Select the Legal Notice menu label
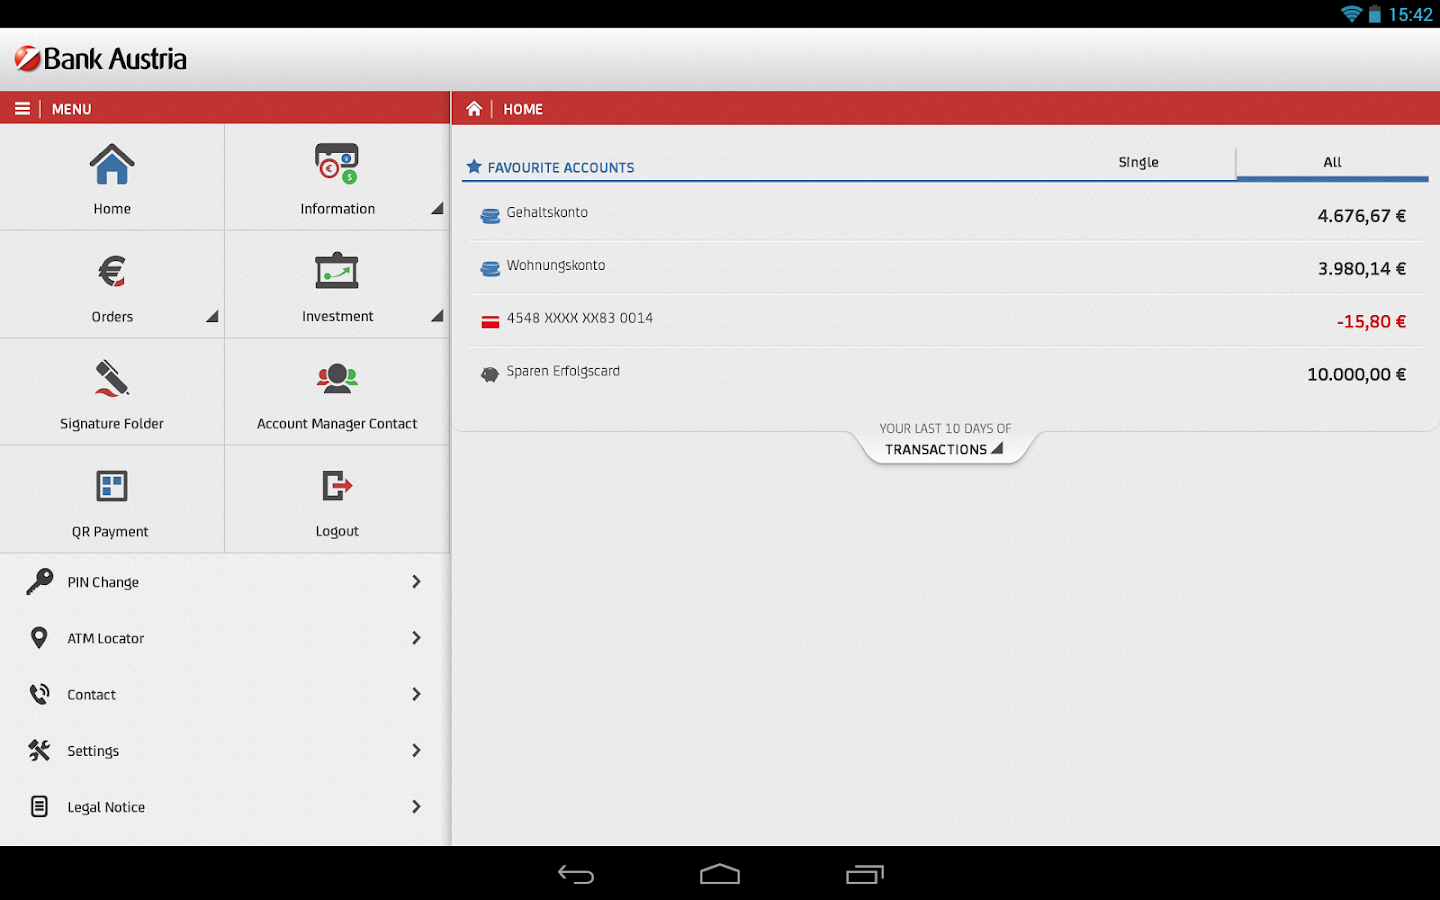This screenshot has height=900, width=1440. 106,807
